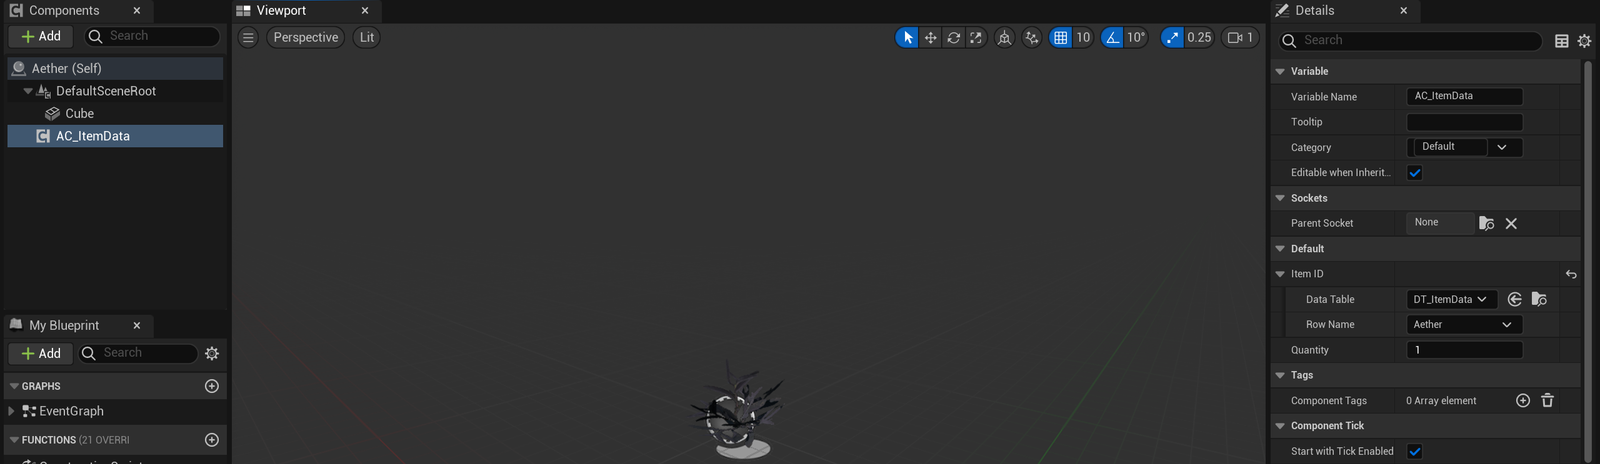Uncheck Editable when Inherited checkbox

pos(1414,173)
